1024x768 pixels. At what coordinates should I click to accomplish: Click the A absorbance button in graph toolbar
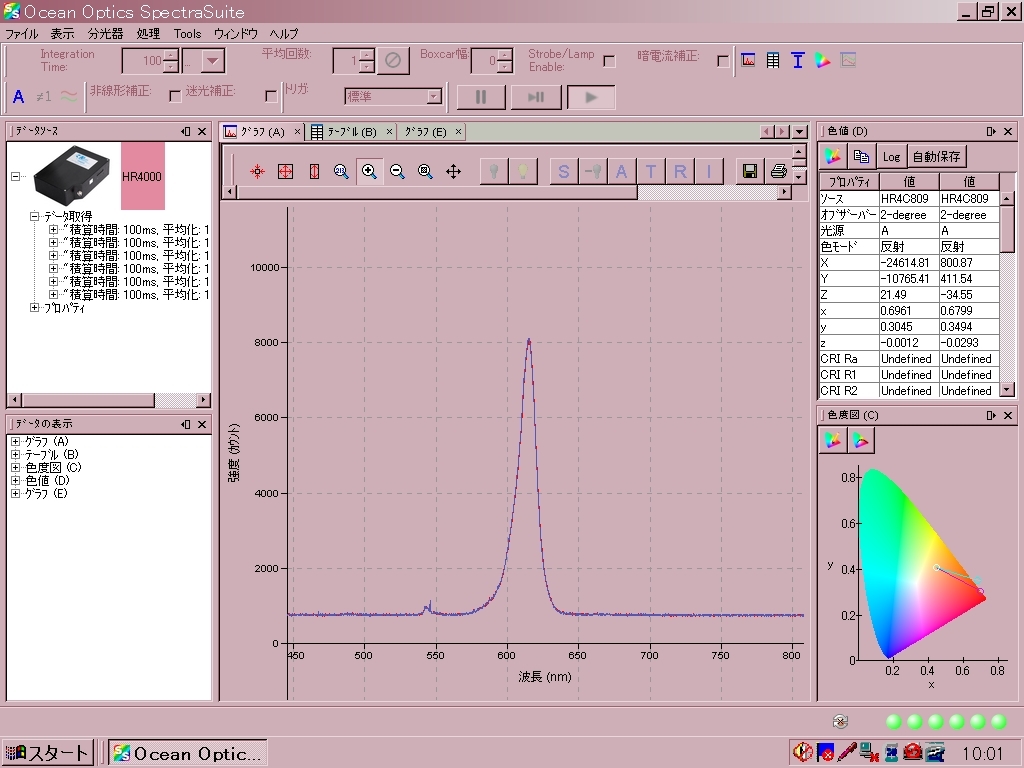(622, 171)
